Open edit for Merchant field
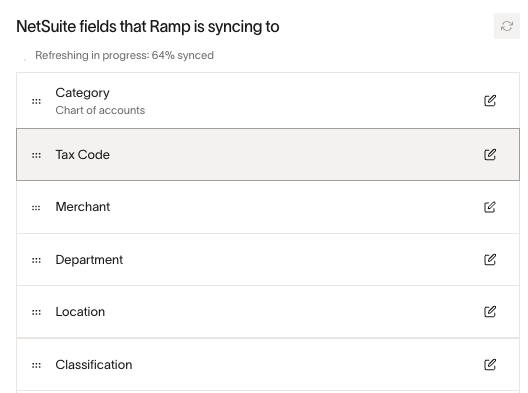The width and height of the screenshot is (528, 393). (490, 207)
